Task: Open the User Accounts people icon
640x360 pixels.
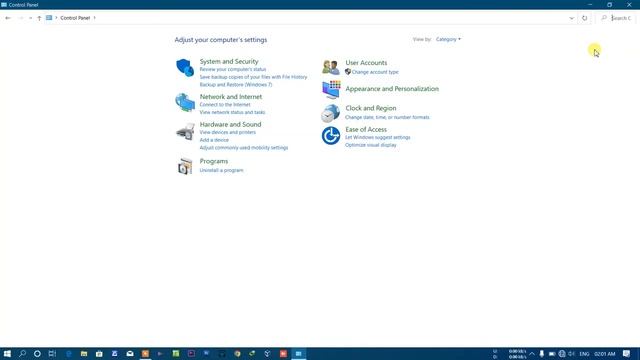Action: click(331, 67)
